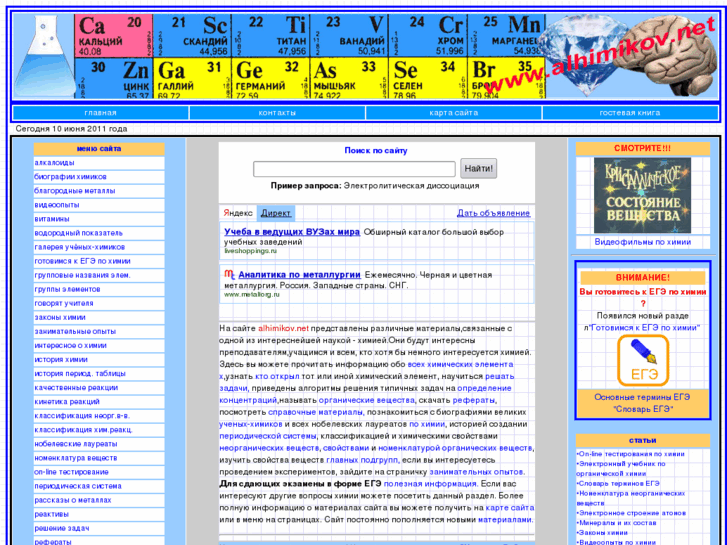Viewport: 727px width, 545px height.
Task: Follow главных подгрупп inline link
Action: 362,460
